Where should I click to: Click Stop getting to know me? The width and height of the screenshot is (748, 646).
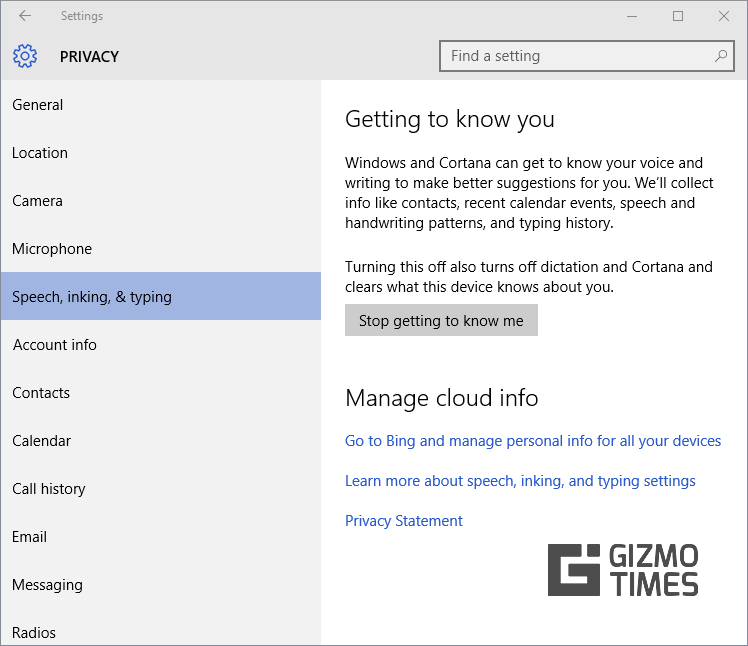[x=441, y=320]
